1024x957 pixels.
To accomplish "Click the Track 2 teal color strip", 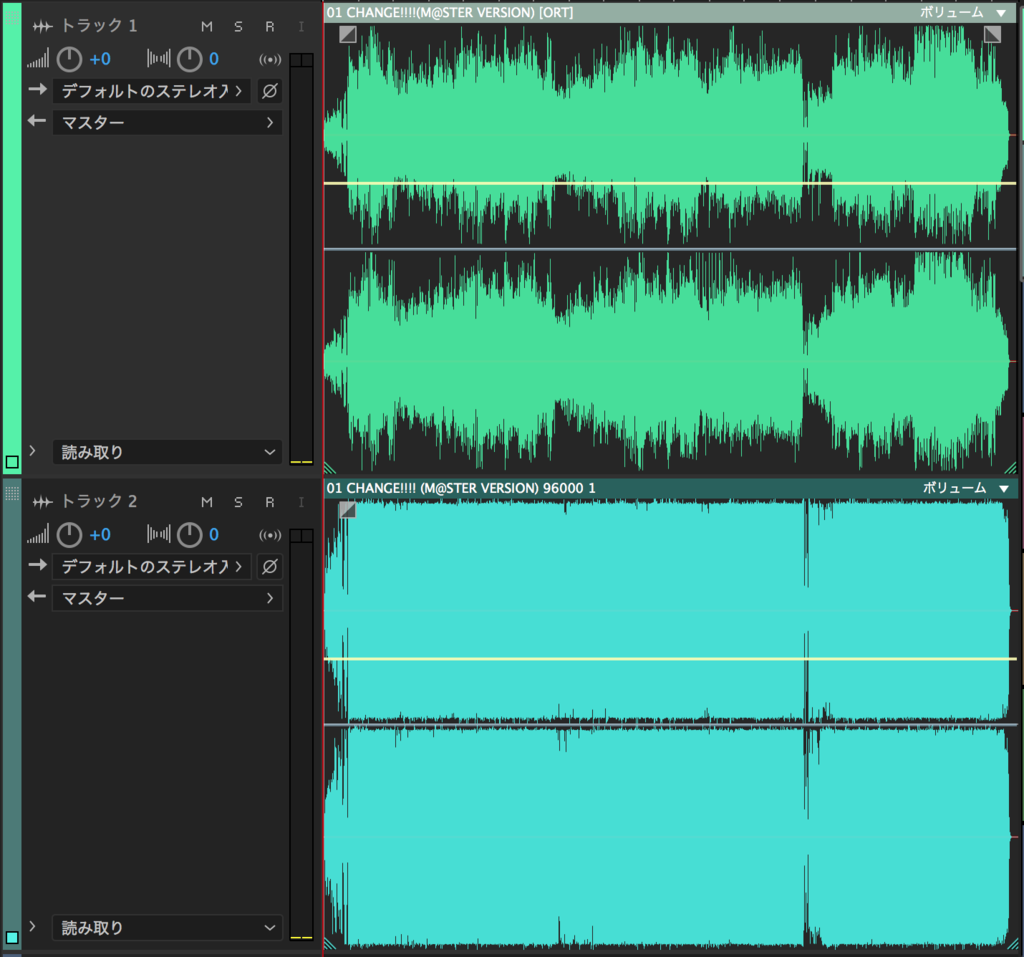I will [x=12, y=713].
